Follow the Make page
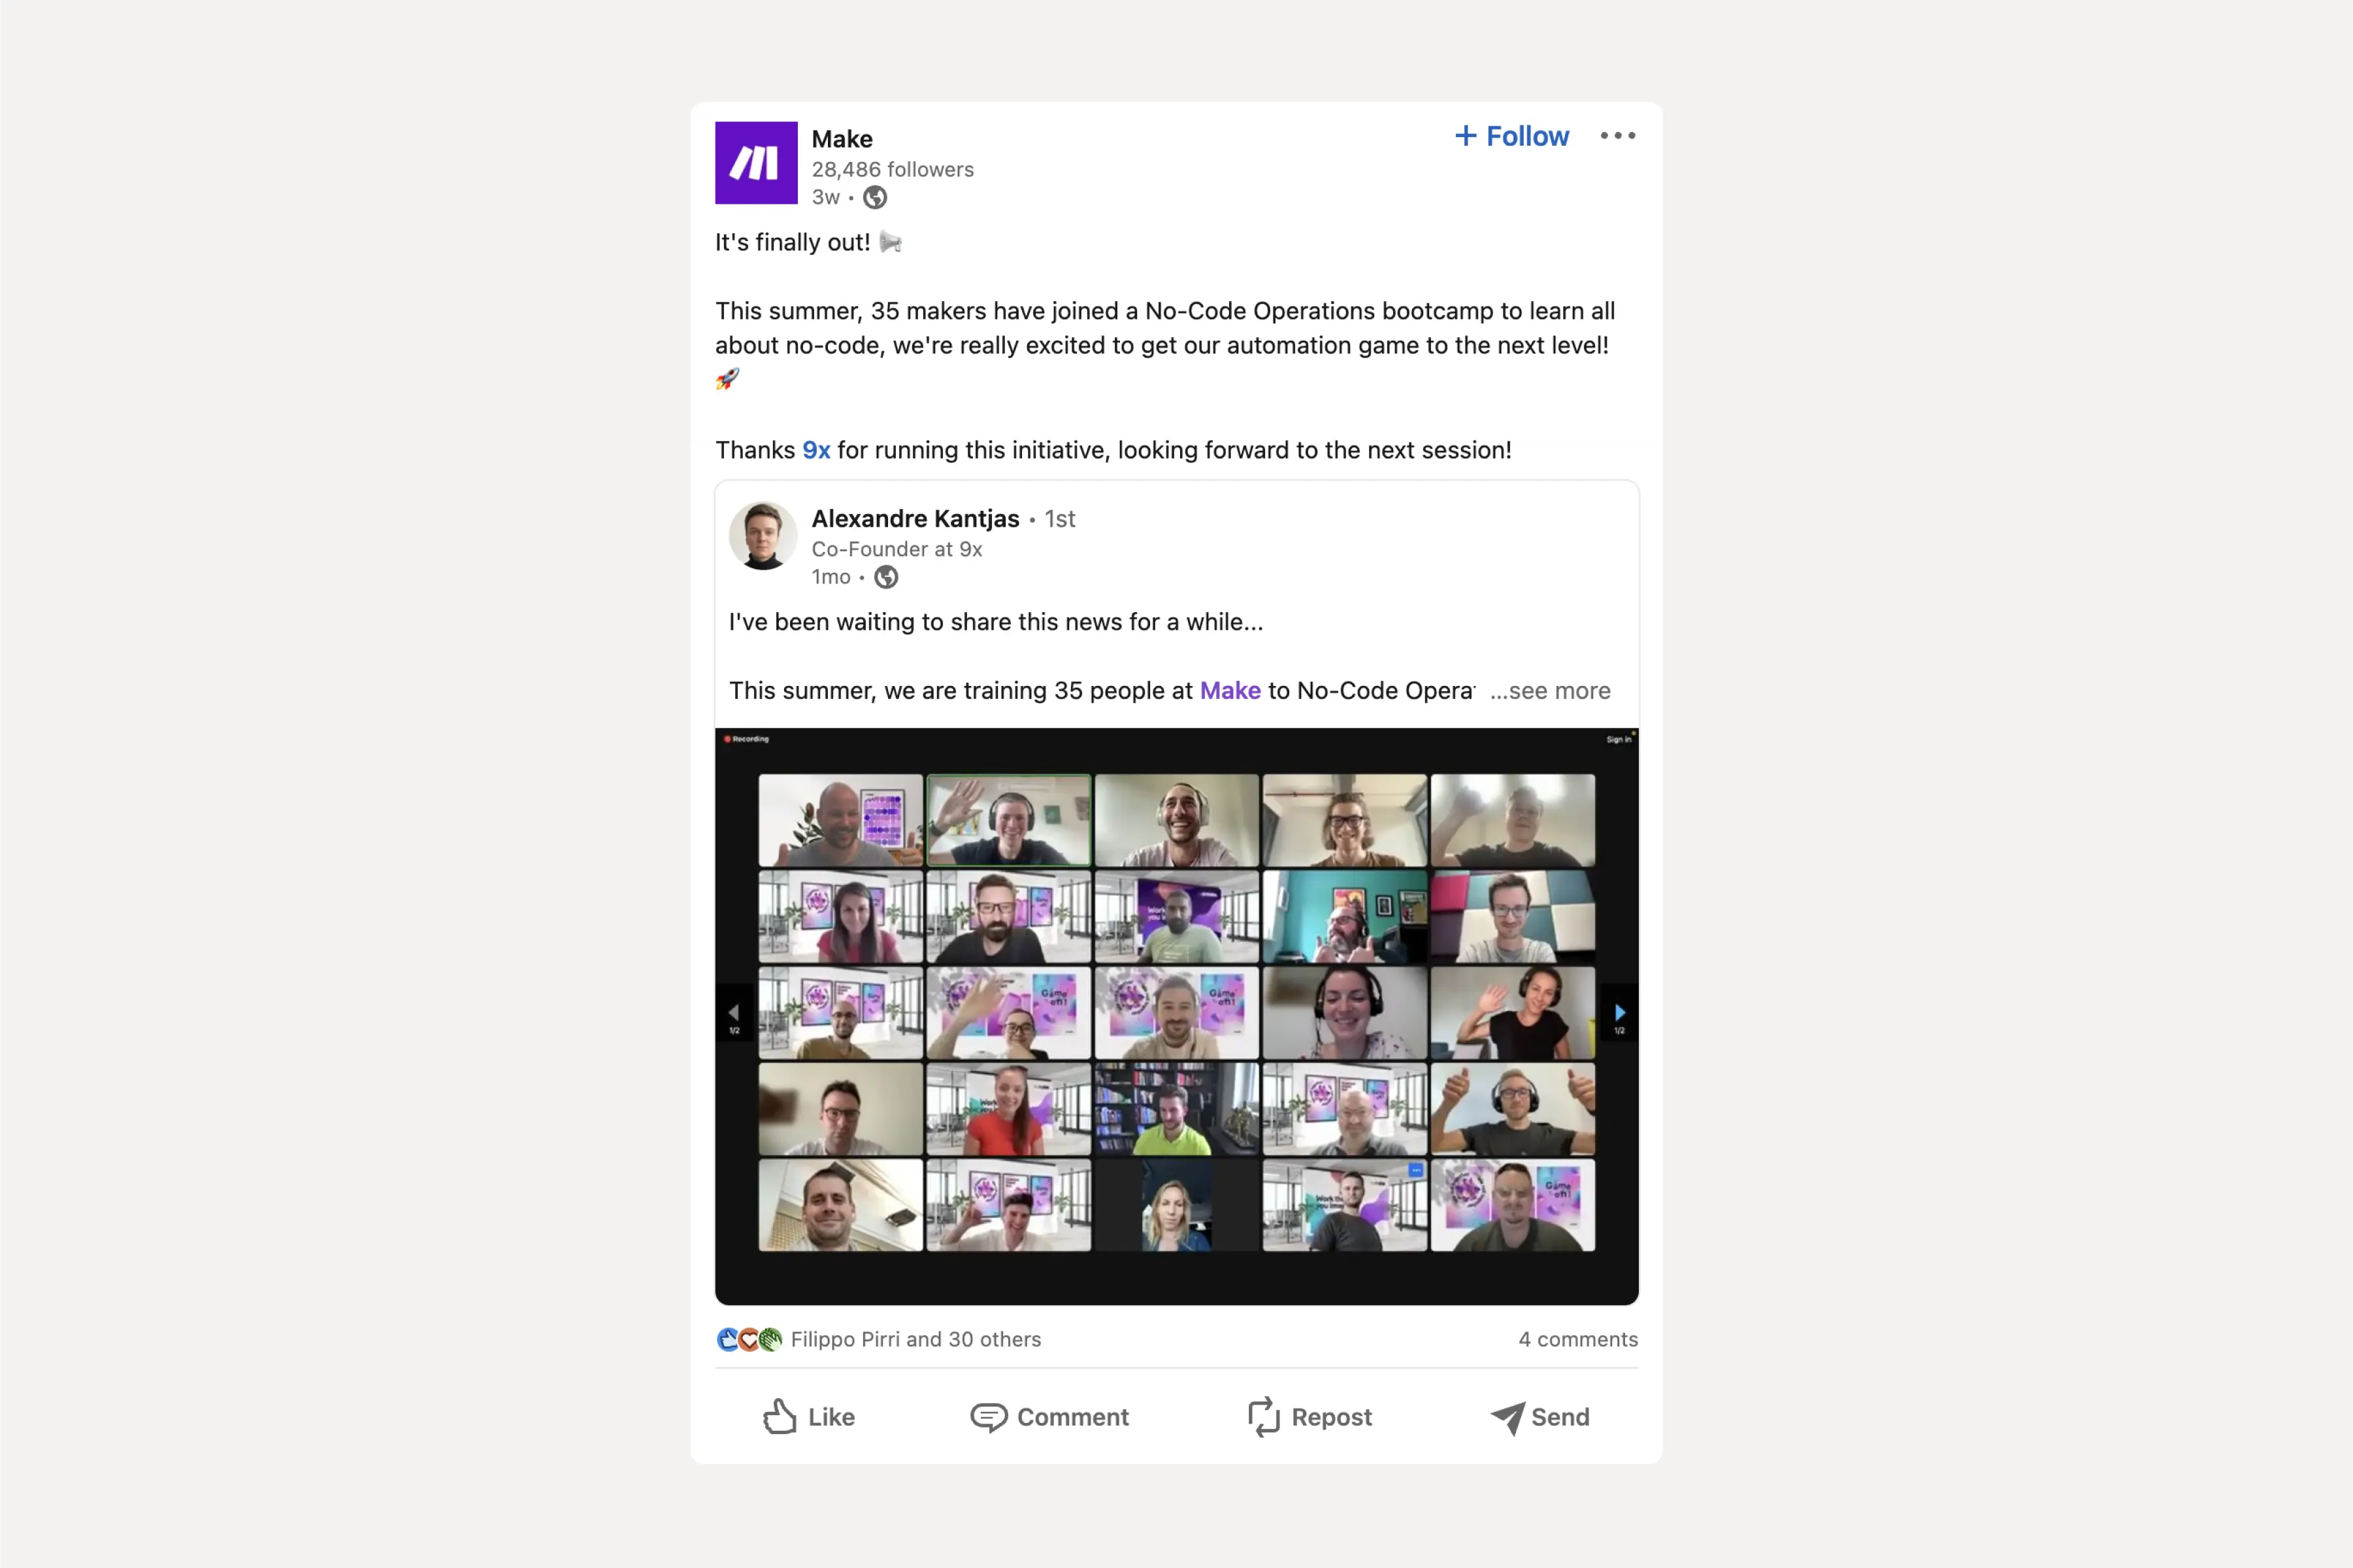Viewport: 2353px width, 1568px height. coord(1511,136)
